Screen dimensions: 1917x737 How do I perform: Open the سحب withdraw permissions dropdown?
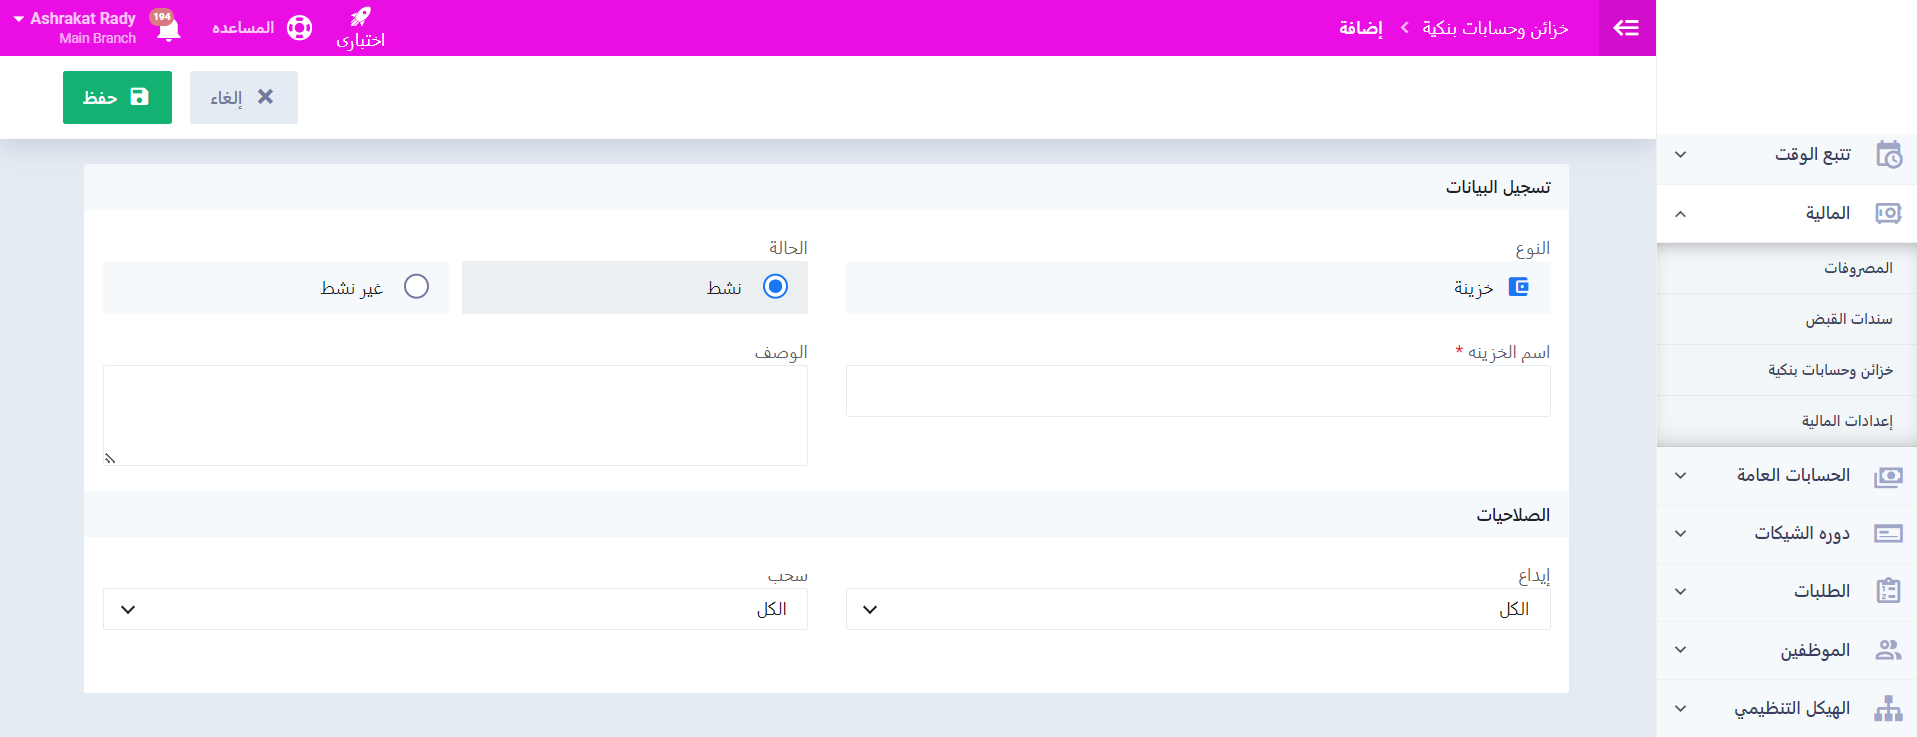tap(455, 609)
